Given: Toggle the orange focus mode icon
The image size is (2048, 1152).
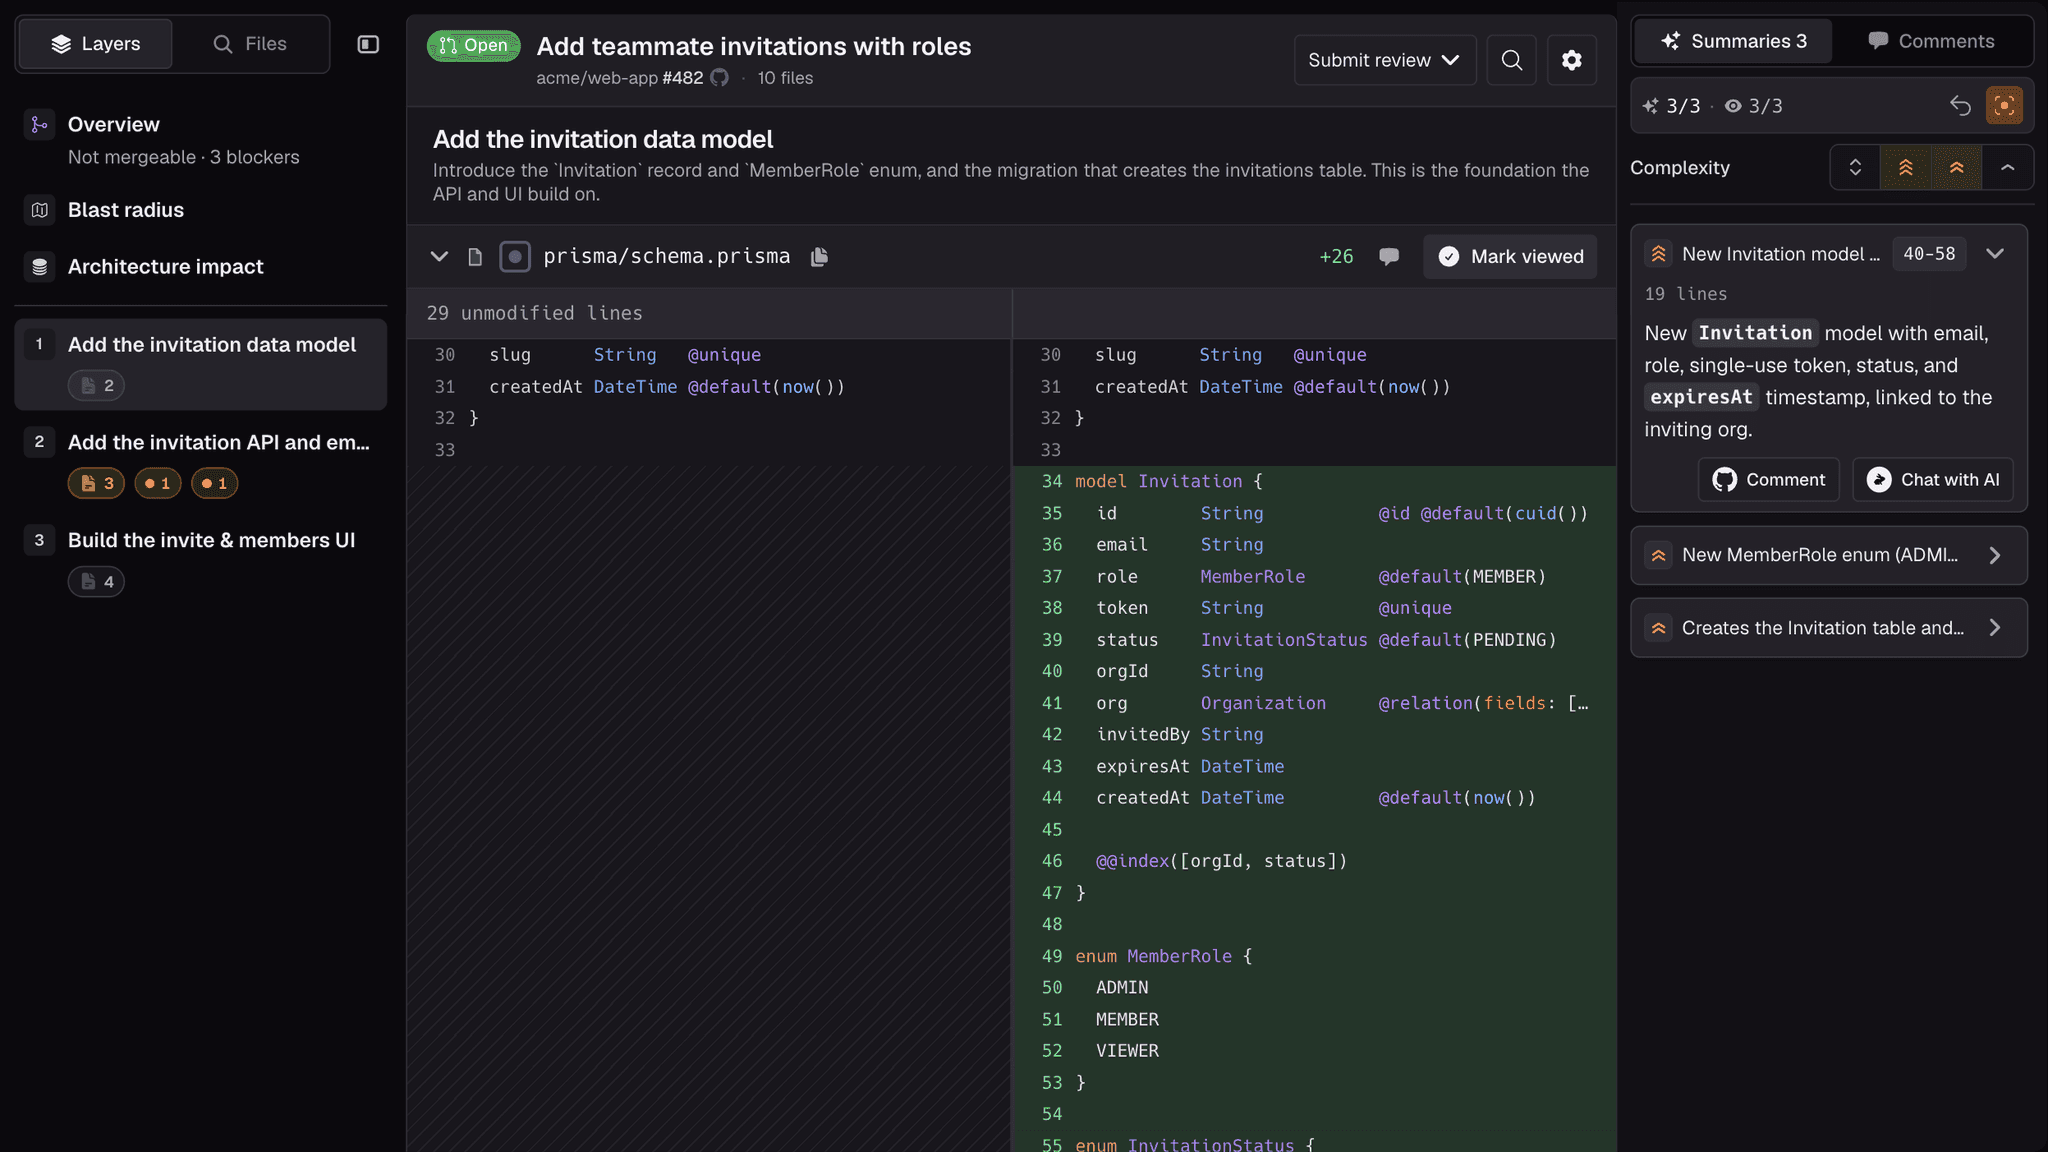Looking at the screenshot, I should (2004, 105).
